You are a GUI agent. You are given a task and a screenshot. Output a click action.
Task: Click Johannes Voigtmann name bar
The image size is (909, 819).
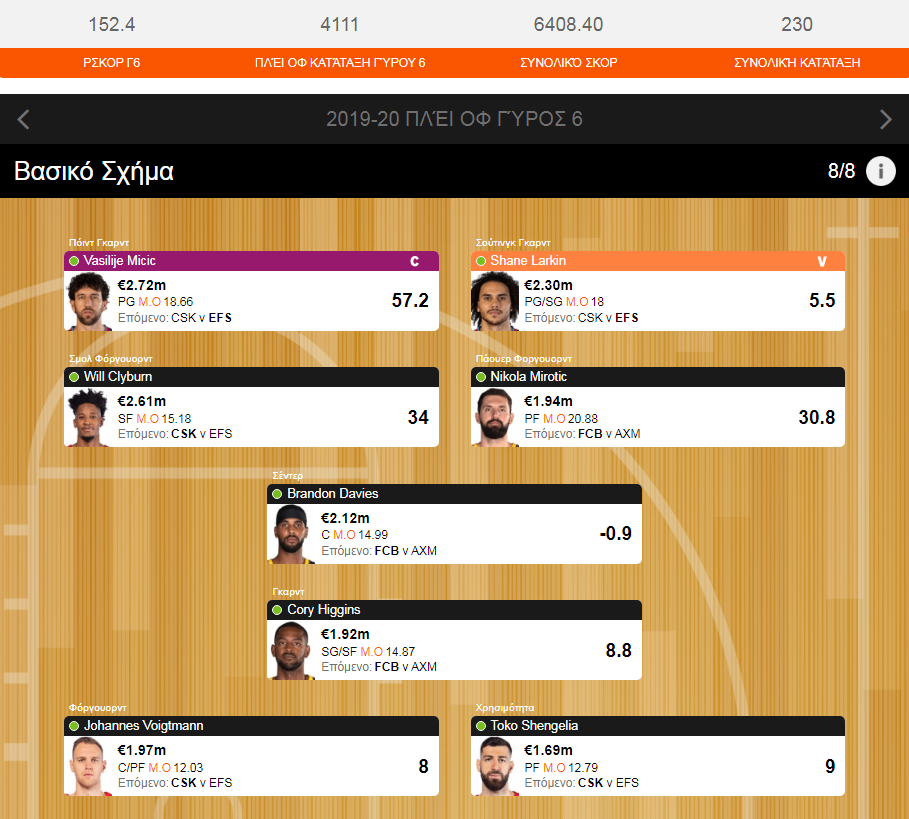(x=251, y=726)
